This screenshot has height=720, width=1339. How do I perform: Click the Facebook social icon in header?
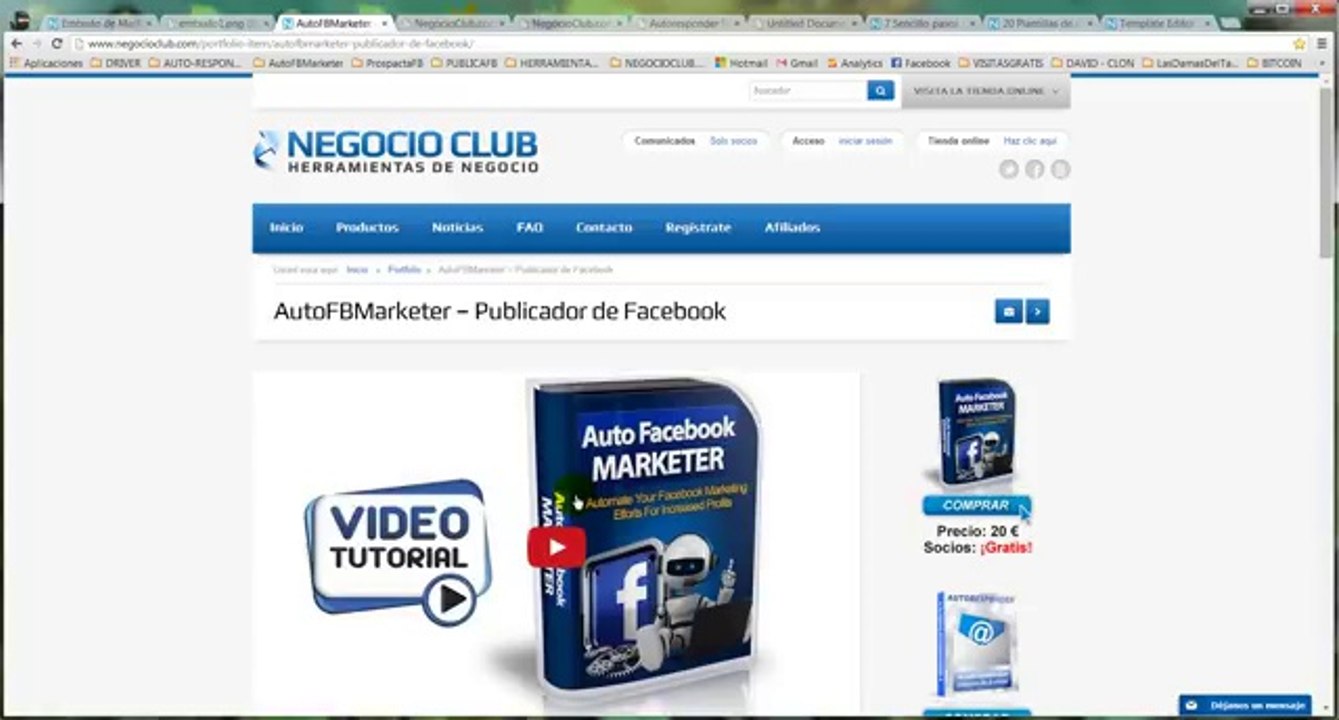(1035, 169)
